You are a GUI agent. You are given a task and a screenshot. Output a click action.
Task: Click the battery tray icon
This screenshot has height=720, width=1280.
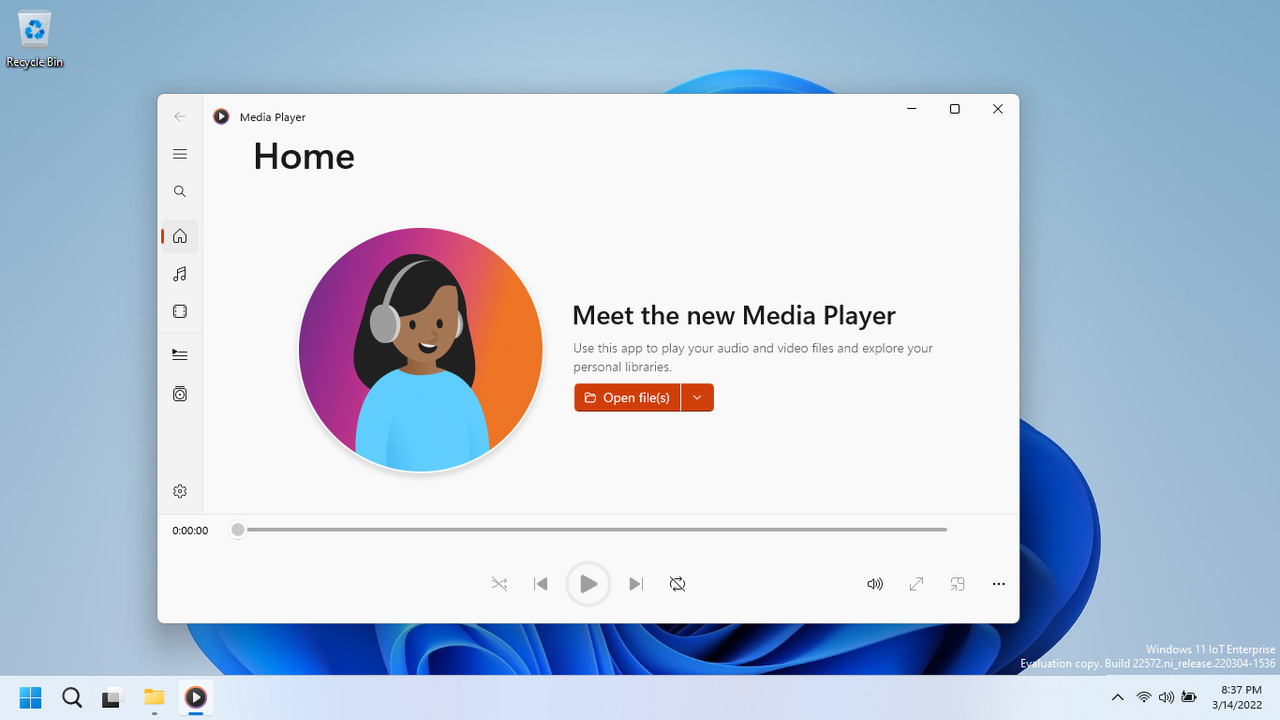coord(1189,697)
